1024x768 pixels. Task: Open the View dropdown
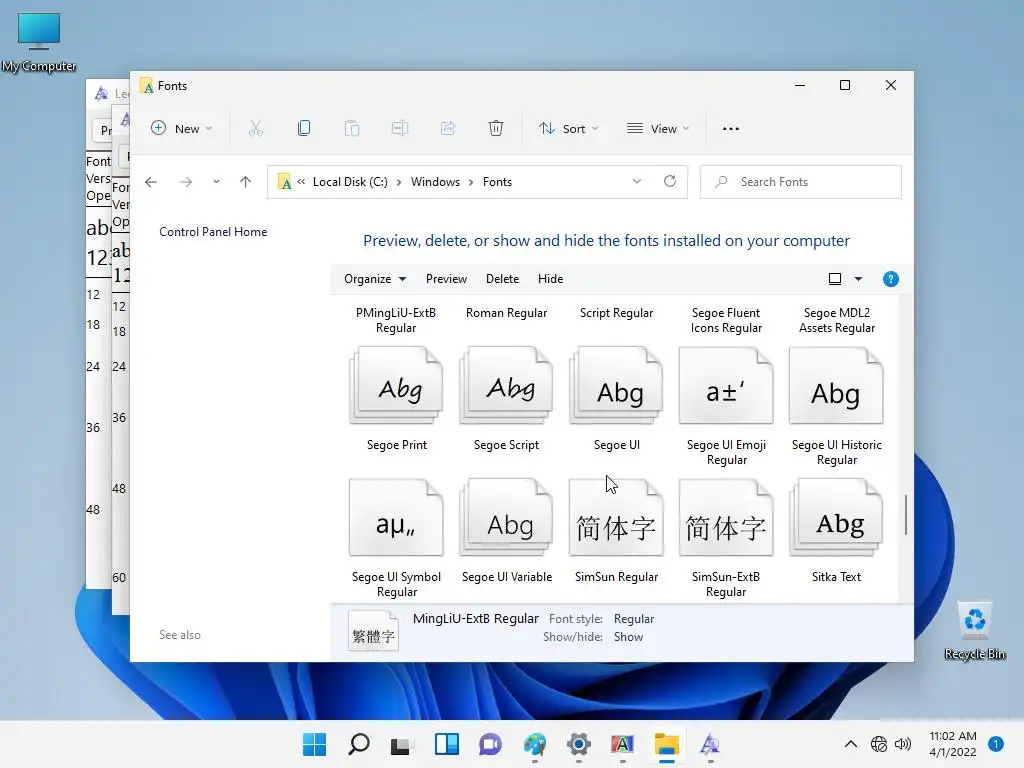click(658, 129)
